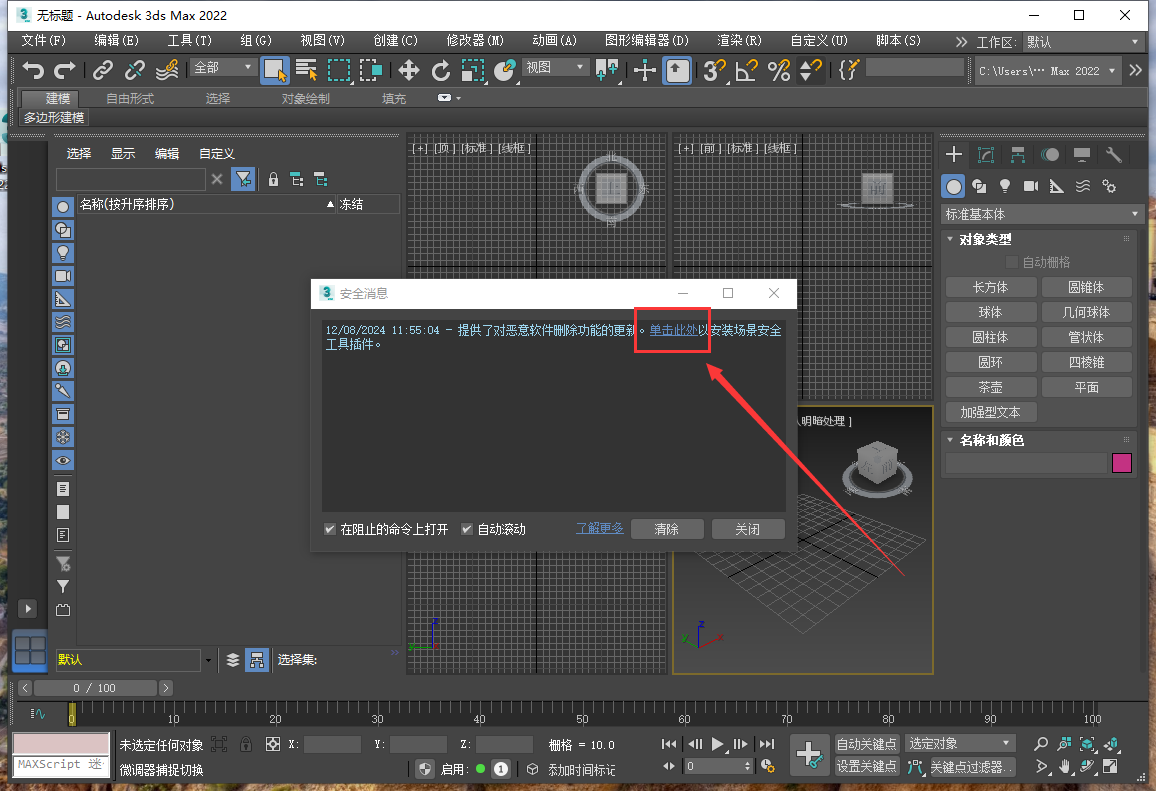
Task: Open the Modify panel tab
Action: tap(986, 154)
